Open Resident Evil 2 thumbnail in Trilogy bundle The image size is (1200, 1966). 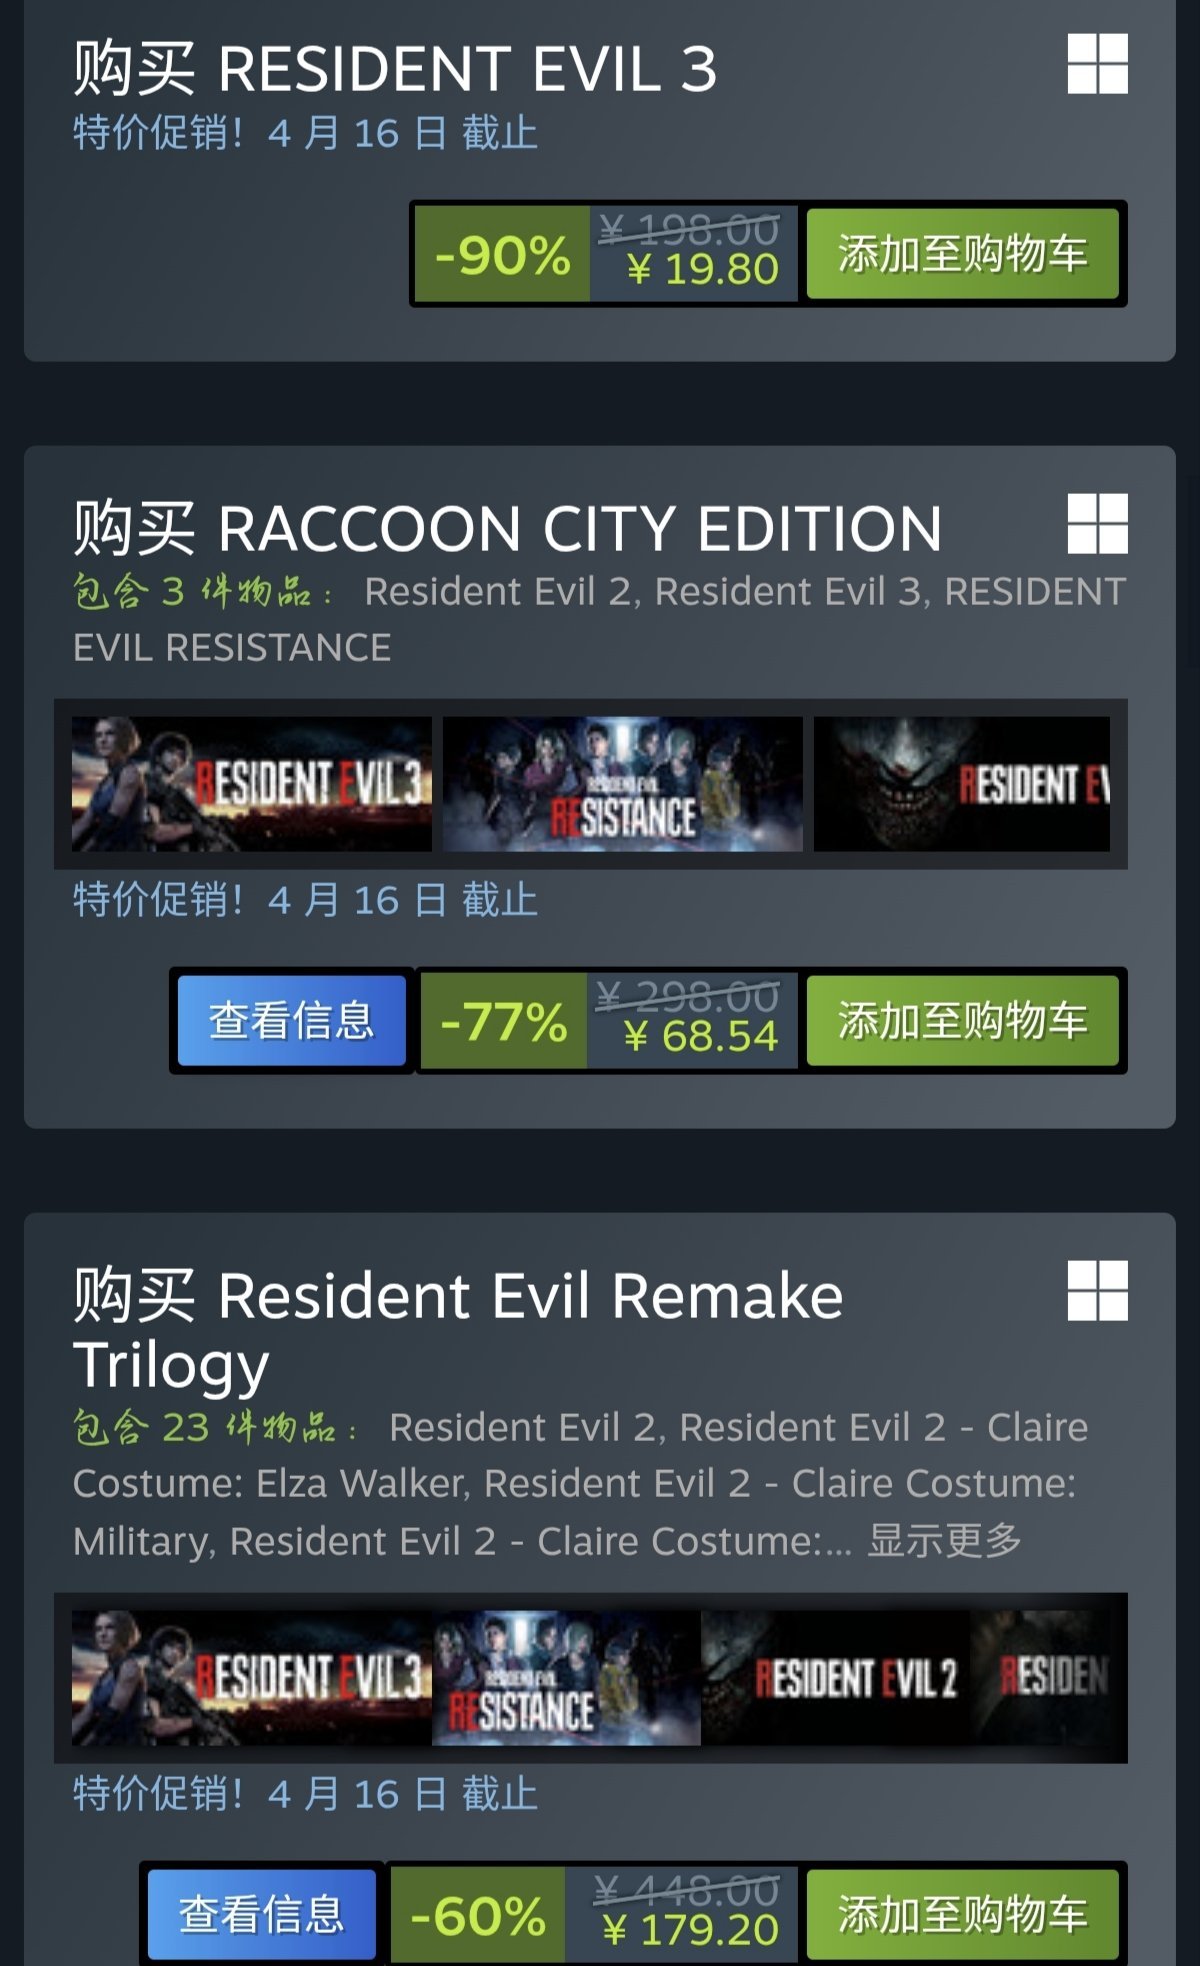(x=835, y=1678)
